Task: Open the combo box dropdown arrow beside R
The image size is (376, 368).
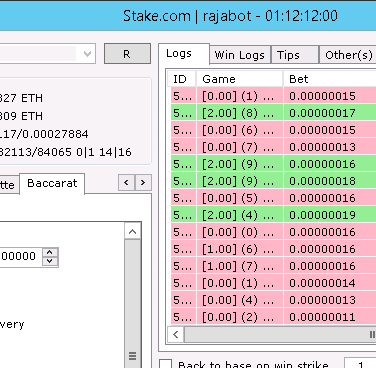Action: [x=87, y=54]
